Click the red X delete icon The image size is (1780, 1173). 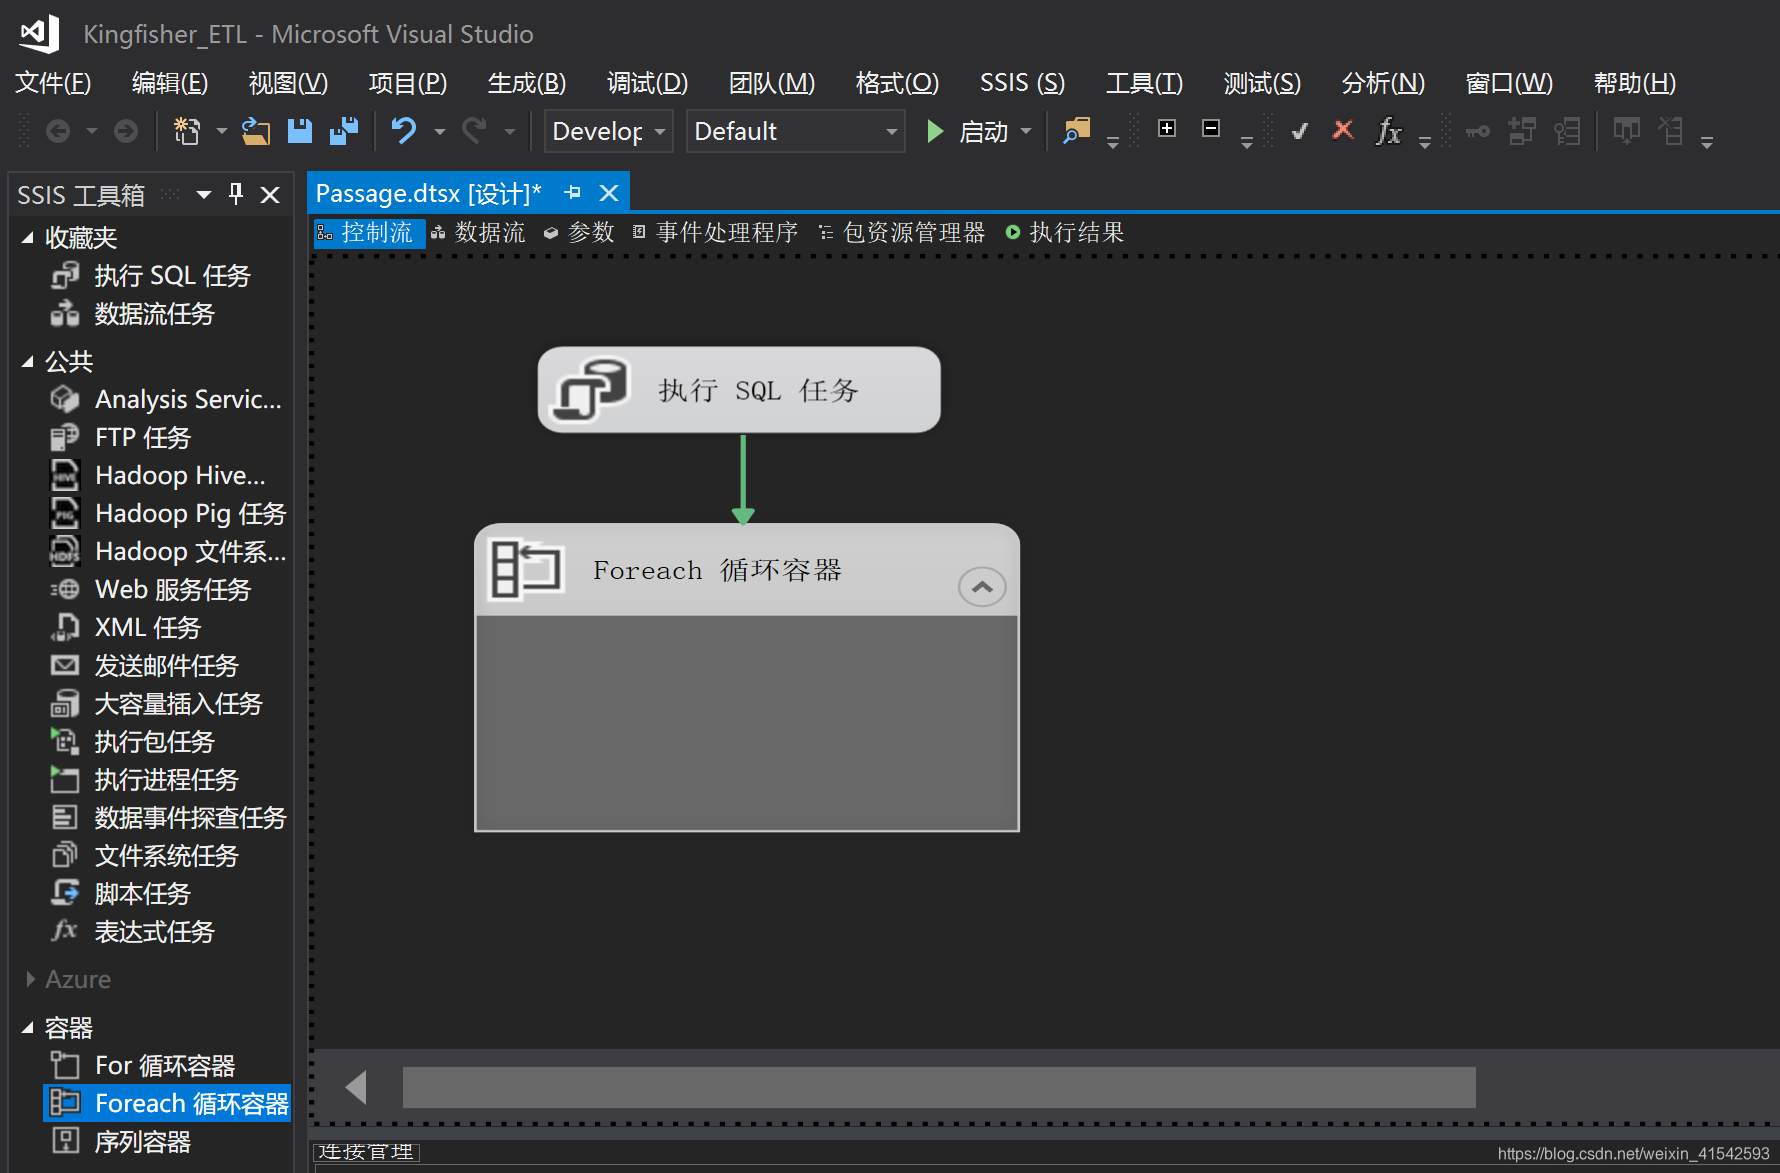pyautogui.click(x=1343, y=130)
